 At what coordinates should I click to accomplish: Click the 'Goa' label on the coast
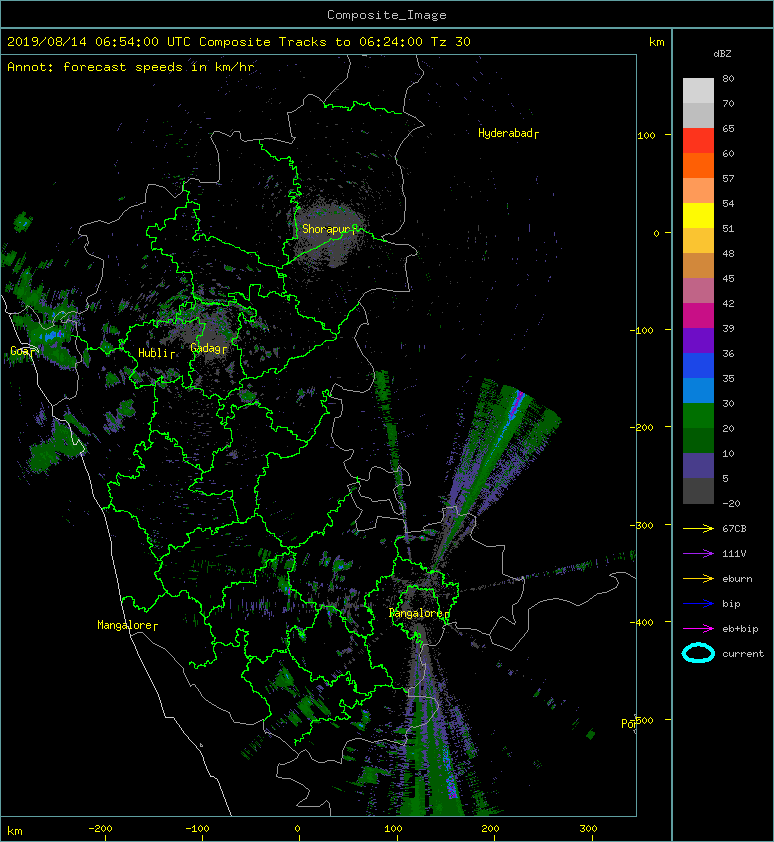pos(20,351)
